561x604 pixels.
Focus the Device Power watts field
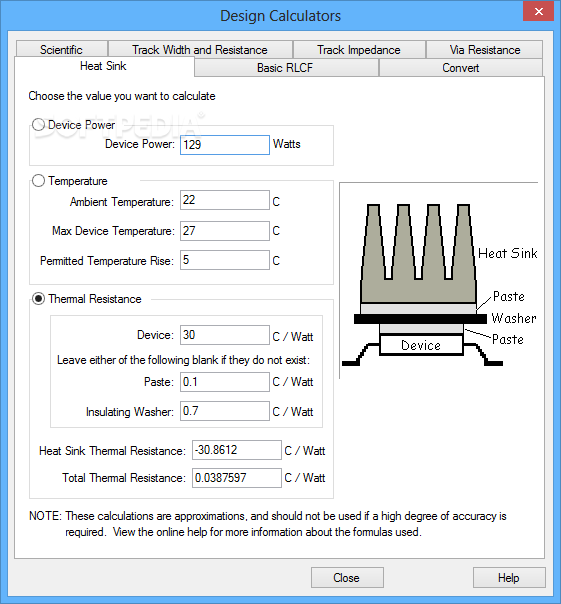[x=225, y=145]
